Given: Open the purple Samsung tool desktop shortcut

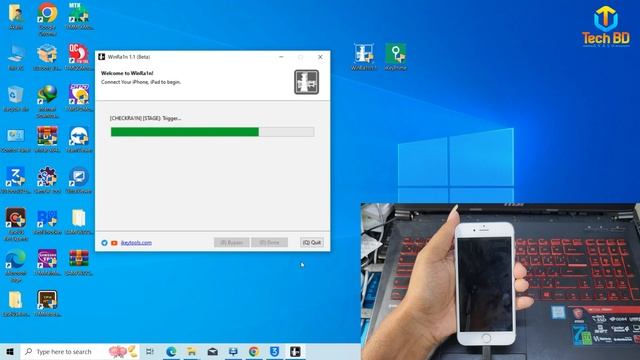Looking at the screenshot, I should pyautogui.click(x=47, y=262).
